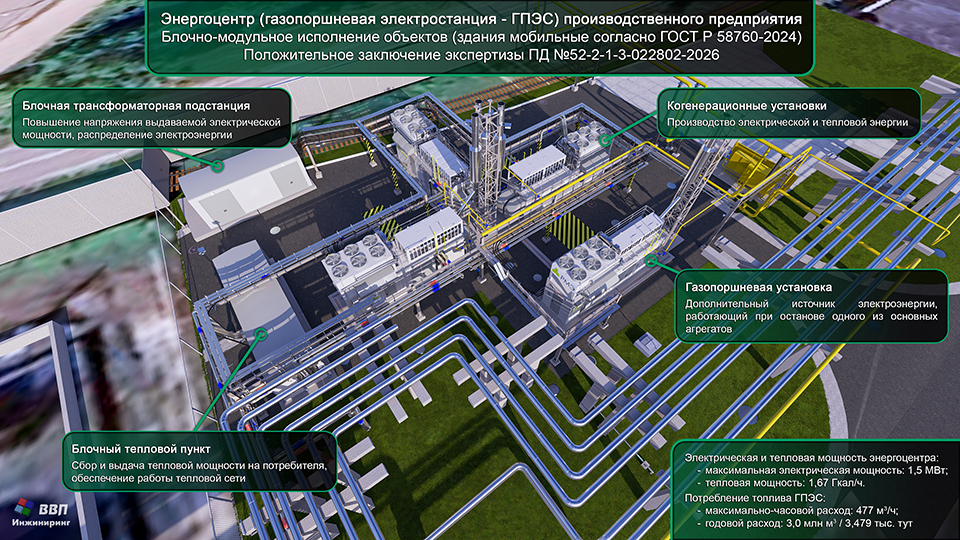
Task: Click 'Электрическая и тепловая мощность энергоцентра:' heading
Action: pyautogui.click(x=811, y=457)
